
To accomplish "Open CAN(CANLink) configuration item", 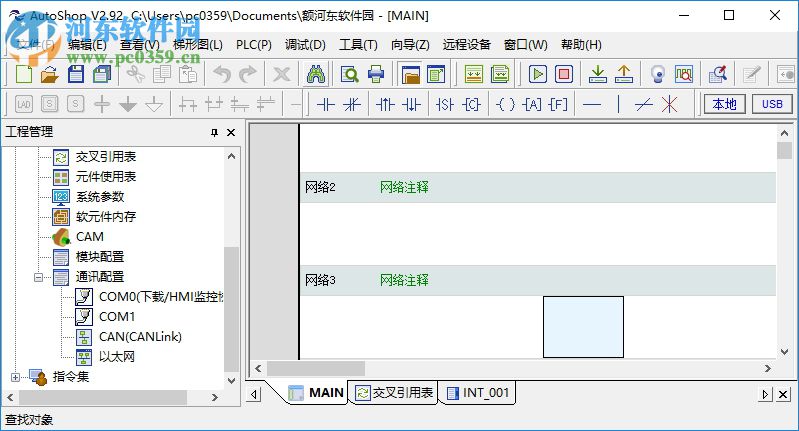I will (140, 337).
